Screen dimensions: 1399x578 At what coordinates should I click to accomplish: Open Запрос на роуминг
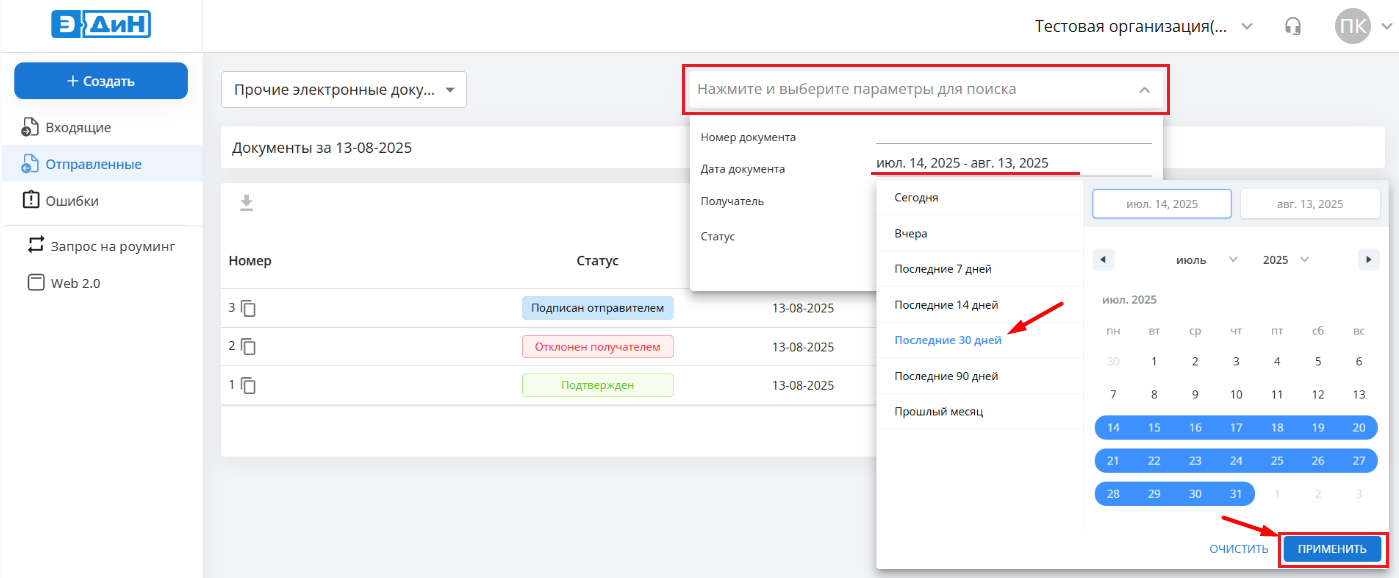click(112, 245)
